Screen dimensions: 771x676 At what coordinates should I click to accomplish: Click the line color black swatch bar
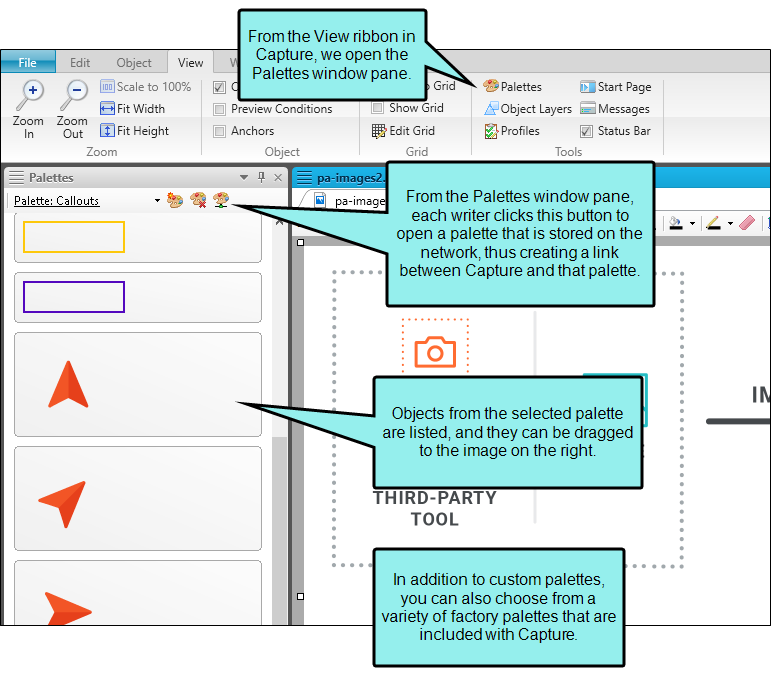pos(713,228)
